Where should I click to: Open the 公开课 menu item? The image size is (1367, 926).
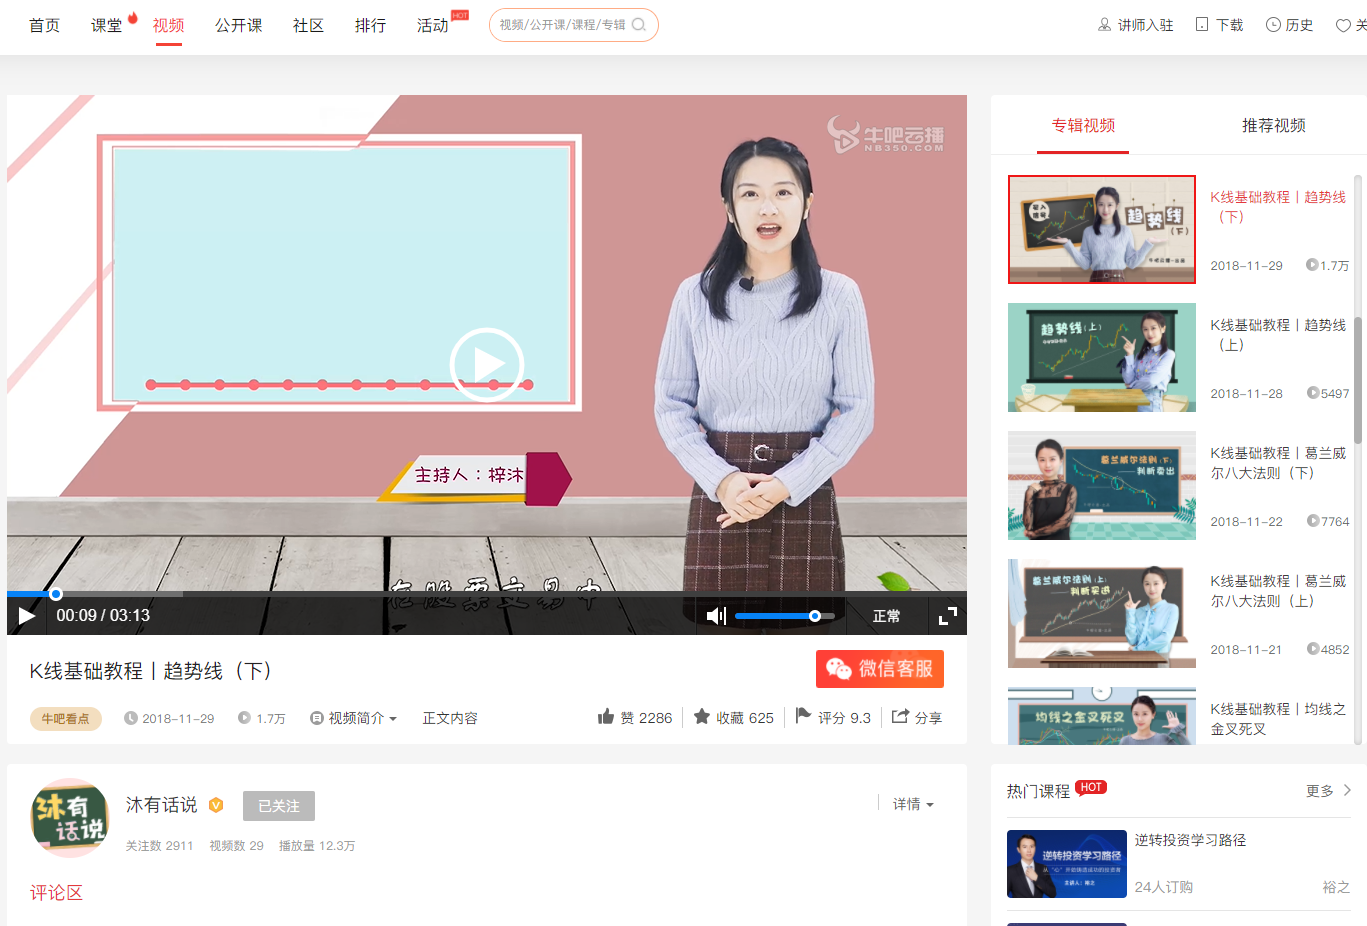click(x=238, y=25)
